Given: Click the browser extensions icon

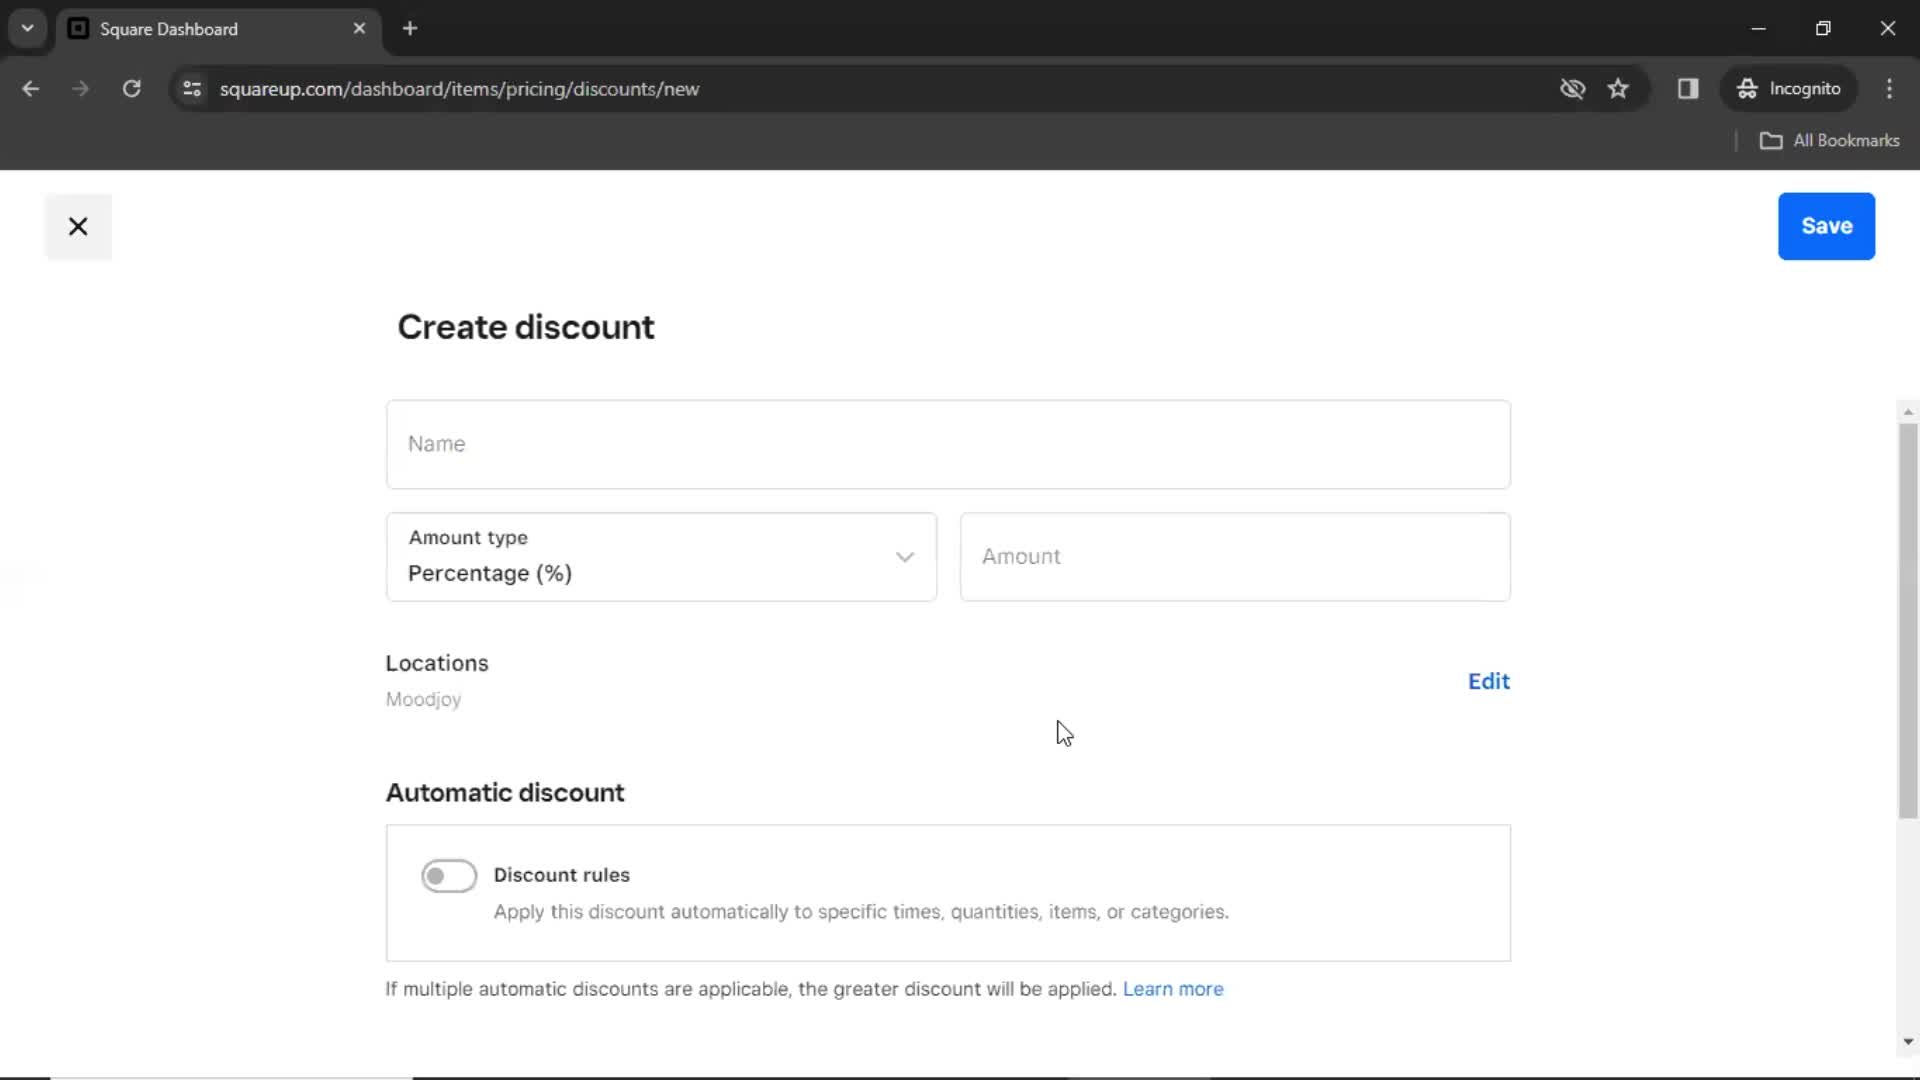Looking at the screenshot, I should pos(1688,88).
